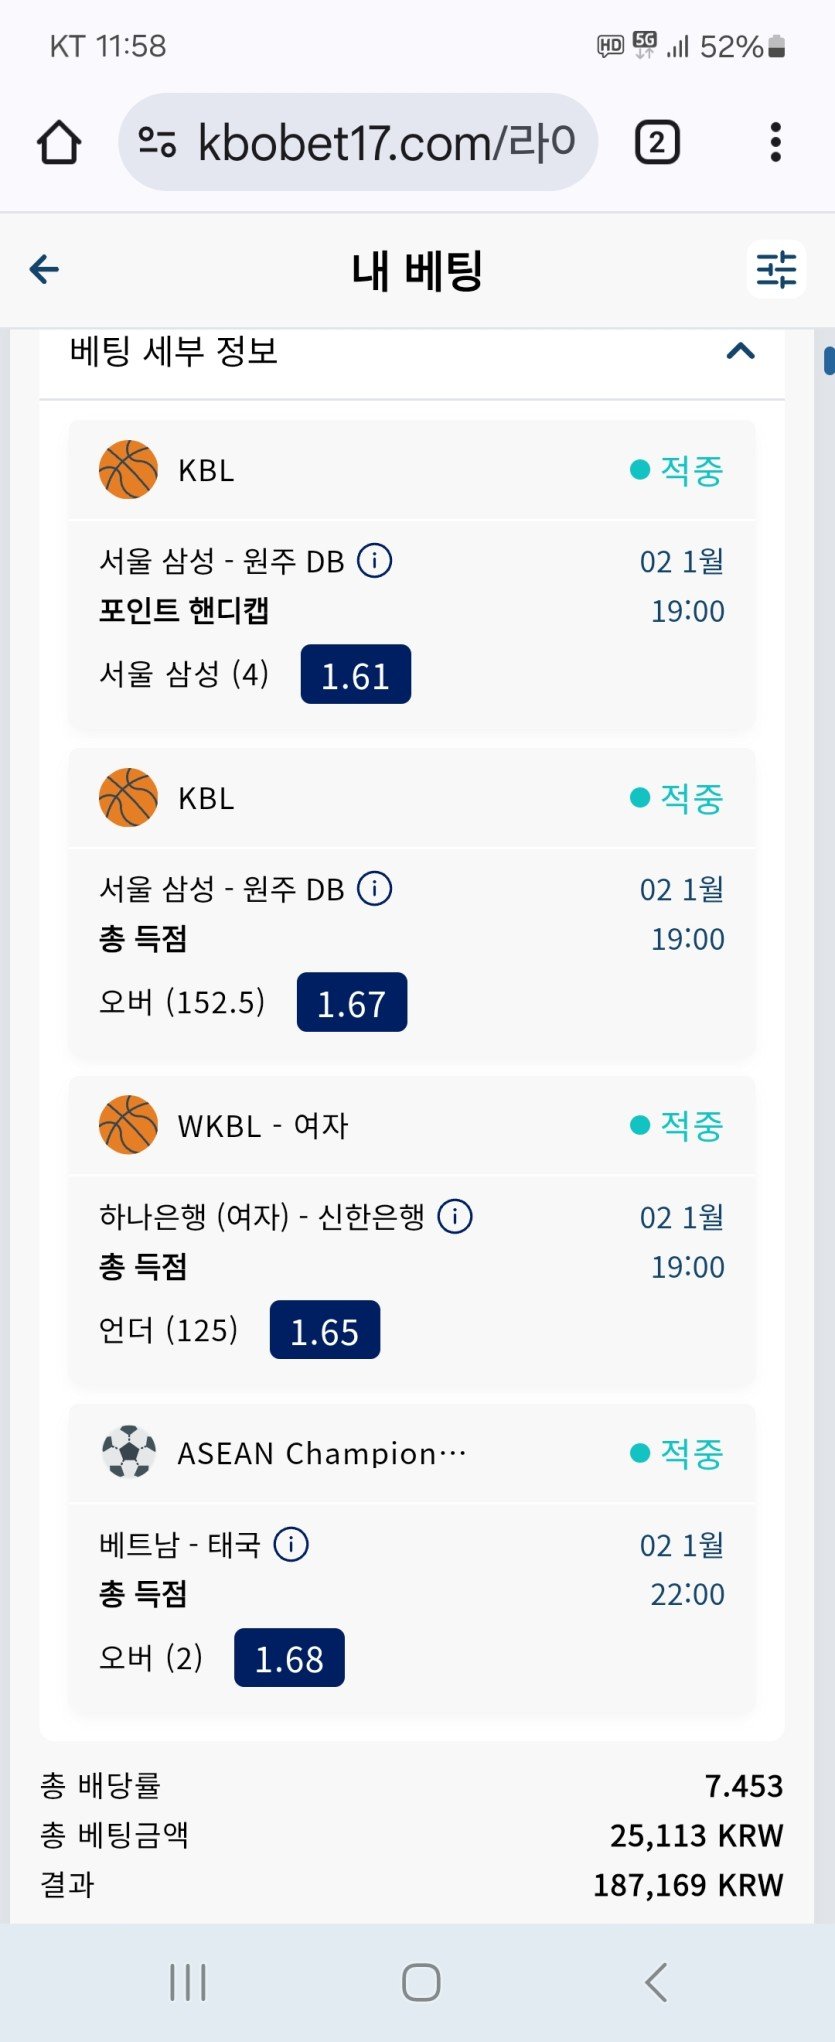The image size is (835, 2042).
Task: Click the 1.67 odds badge
Action: tap(352, 1002)
